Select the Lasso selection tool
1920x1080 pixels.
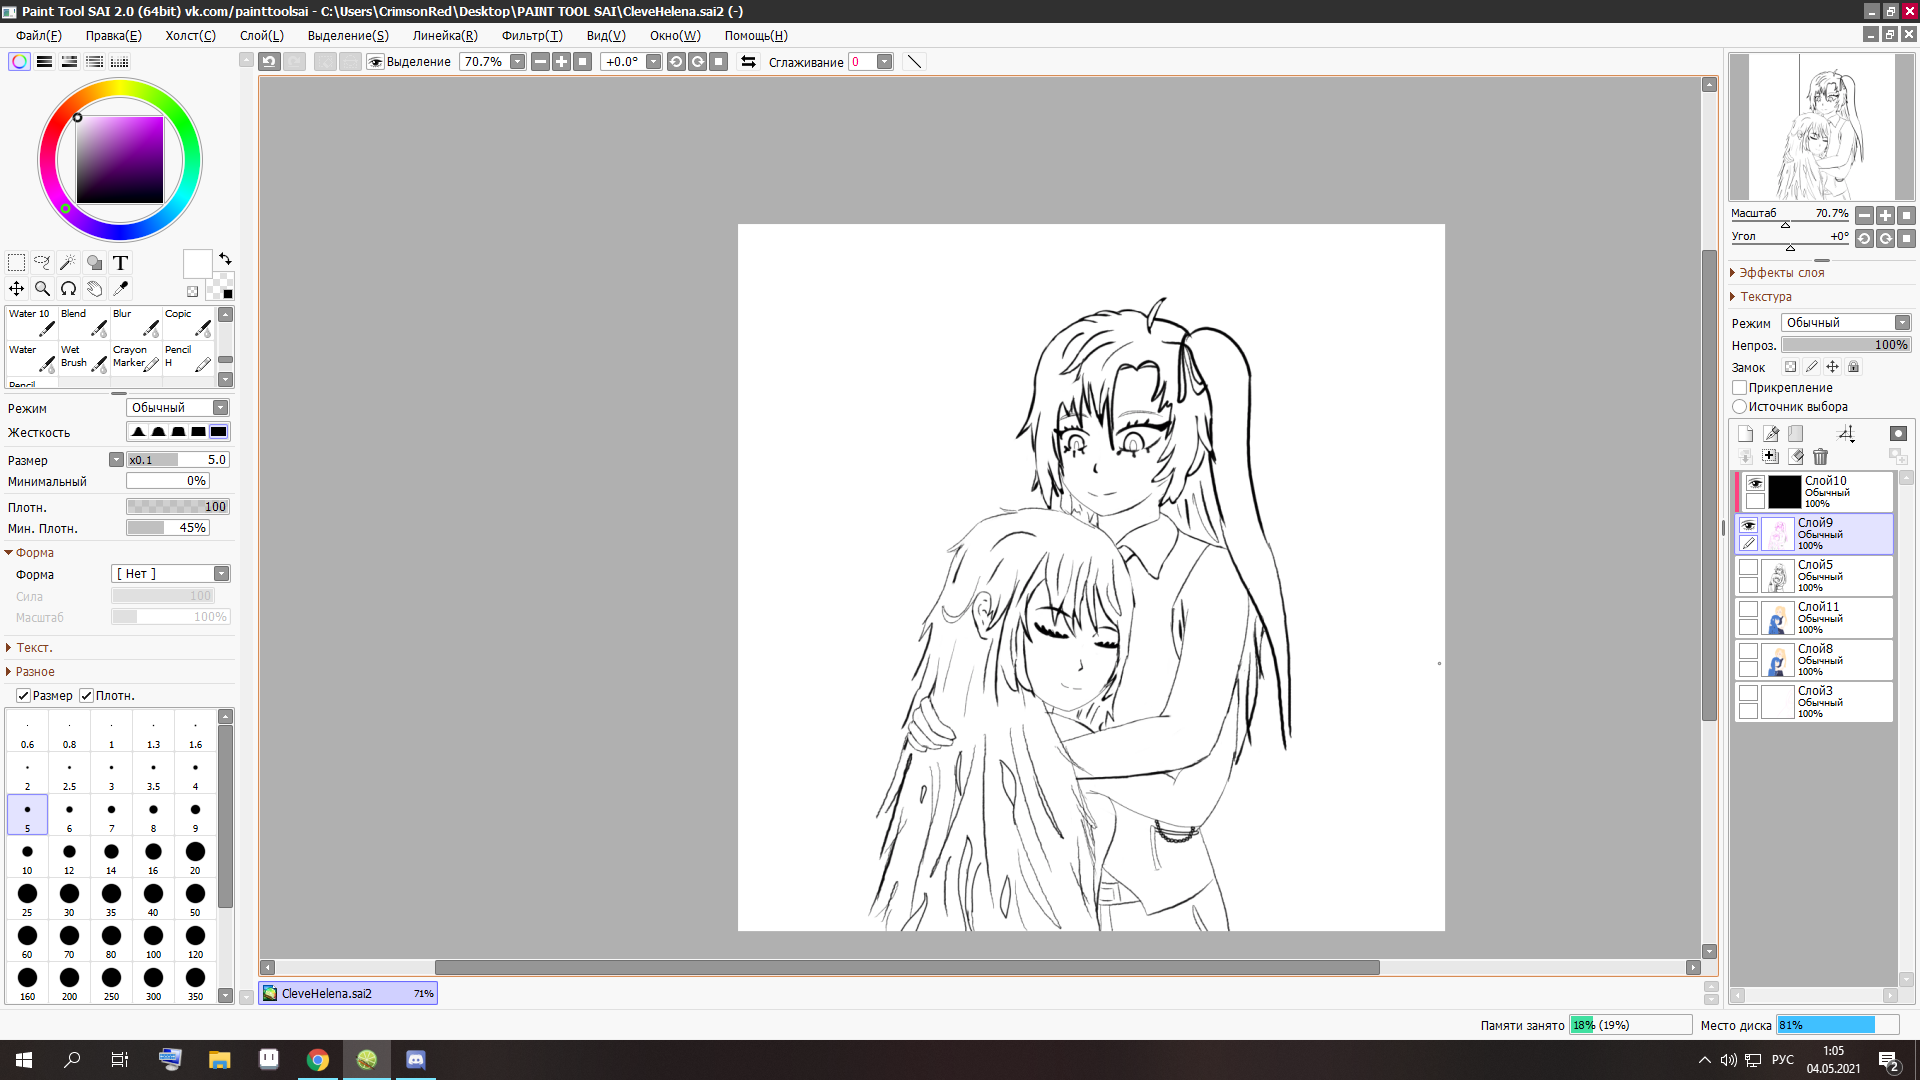coord(42,263)
